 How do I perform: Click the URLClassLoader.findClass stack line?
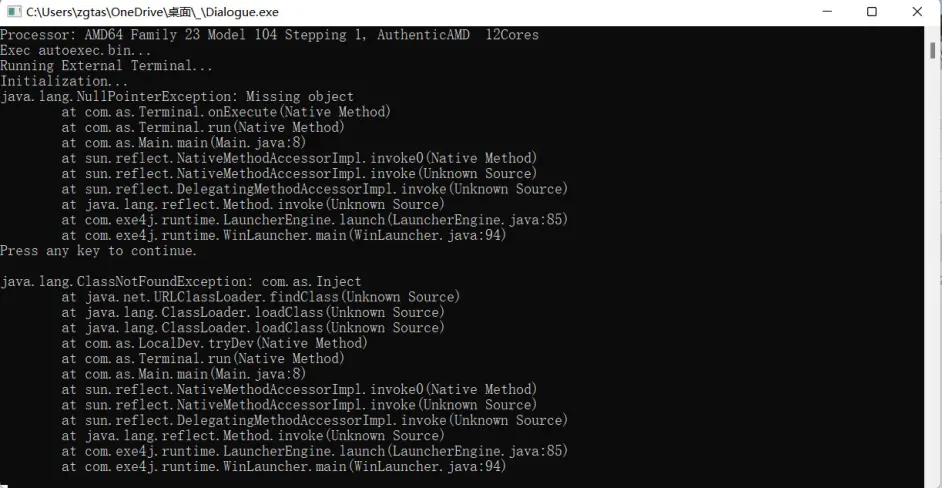click(x=260, y=297)
